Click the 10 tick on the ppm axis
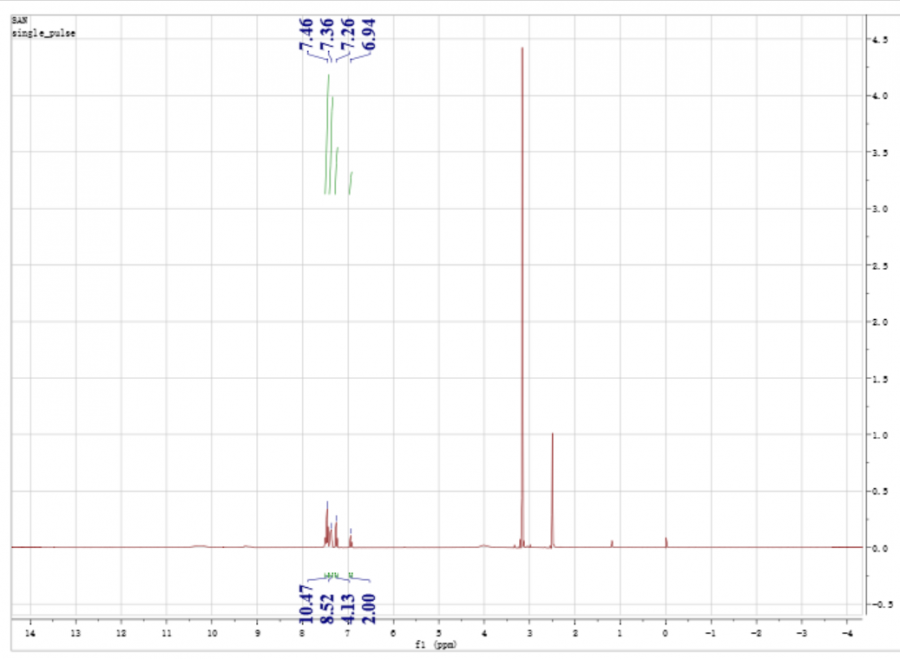The width and height of the screenshot is (900, 659). (x=212, y=633)
